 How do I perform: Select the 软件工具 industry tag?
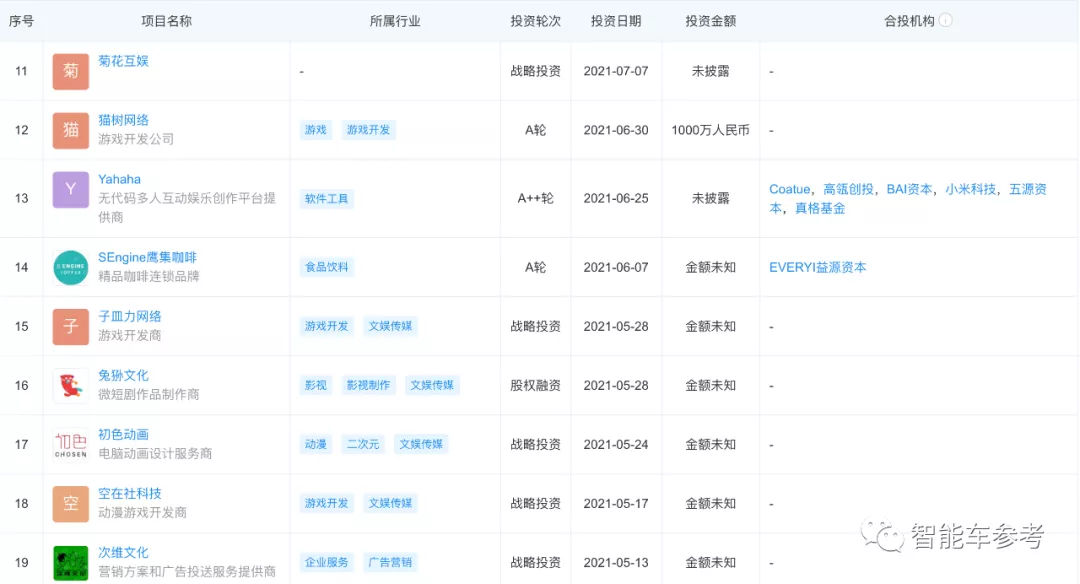[326, 198]
